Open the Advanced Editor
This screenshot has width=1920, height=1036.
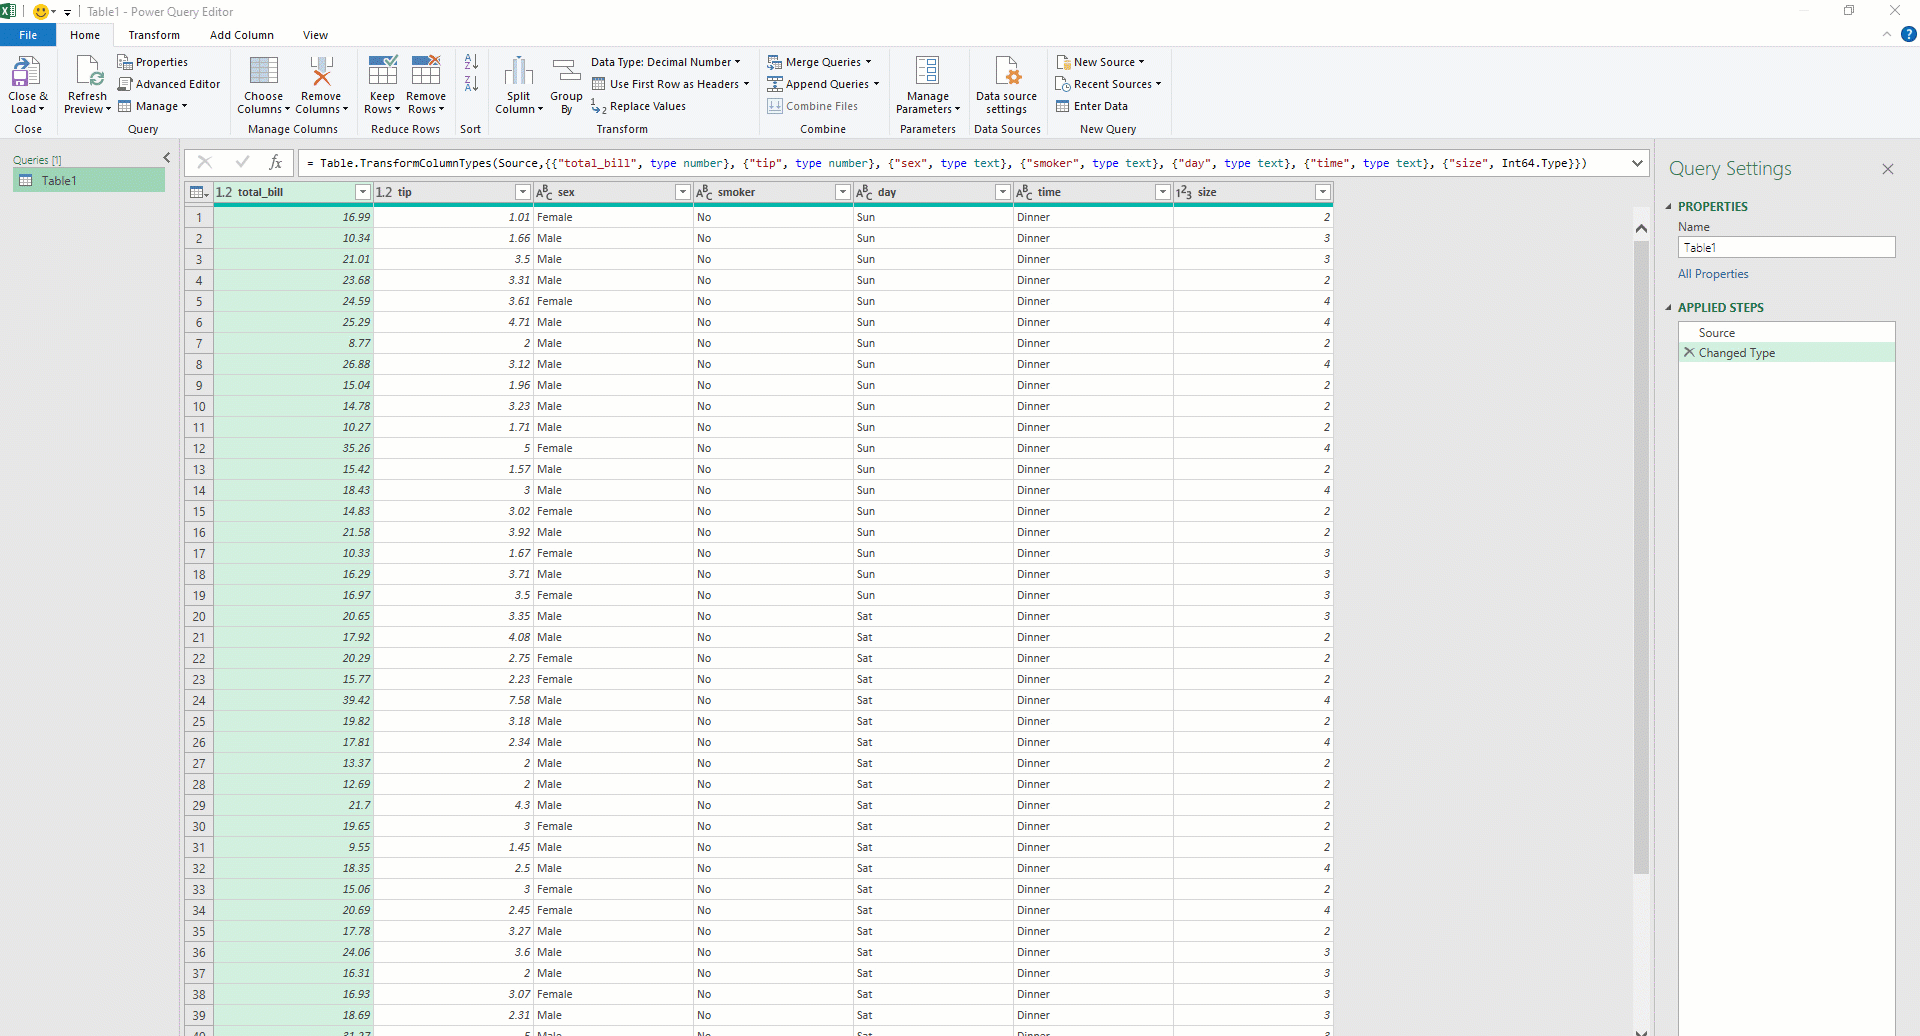[x=169, y=84]
